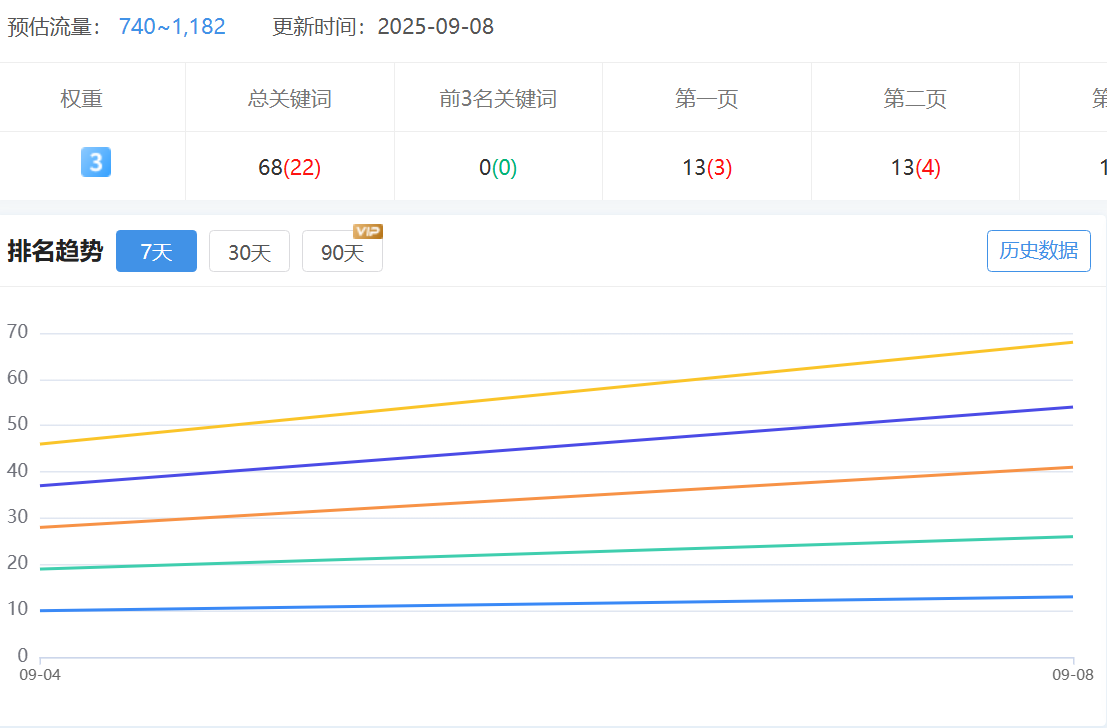Open the 90天 ranking trend tab

(342, 252)
